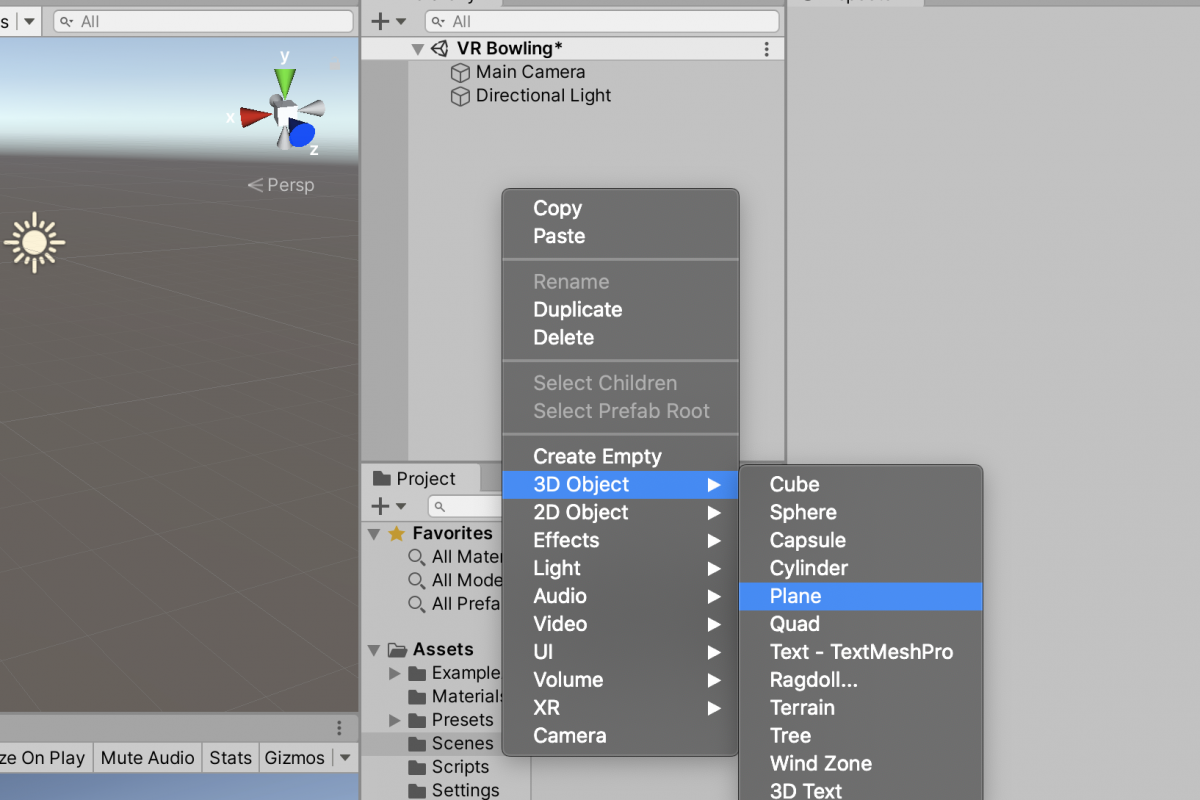Collapse the Assets folder tree

(x=374, y=650)
